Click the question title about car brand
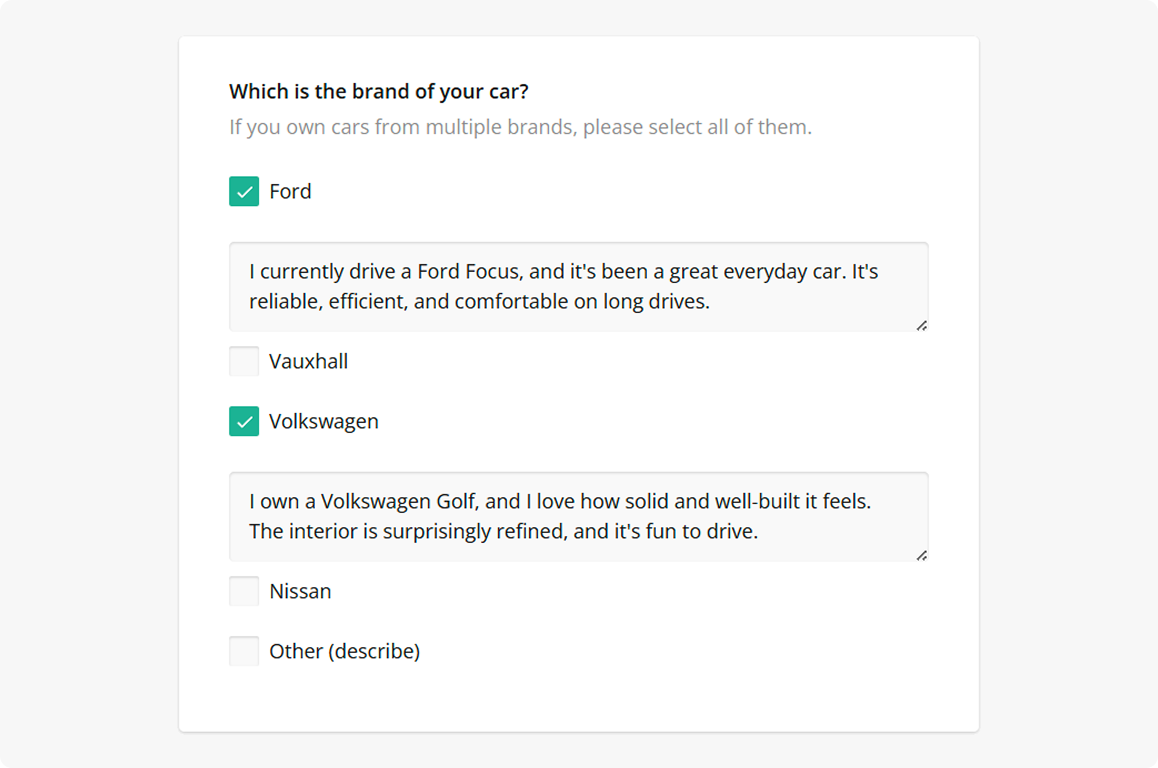Screen dimensions: 1158x768 point(378,91)
